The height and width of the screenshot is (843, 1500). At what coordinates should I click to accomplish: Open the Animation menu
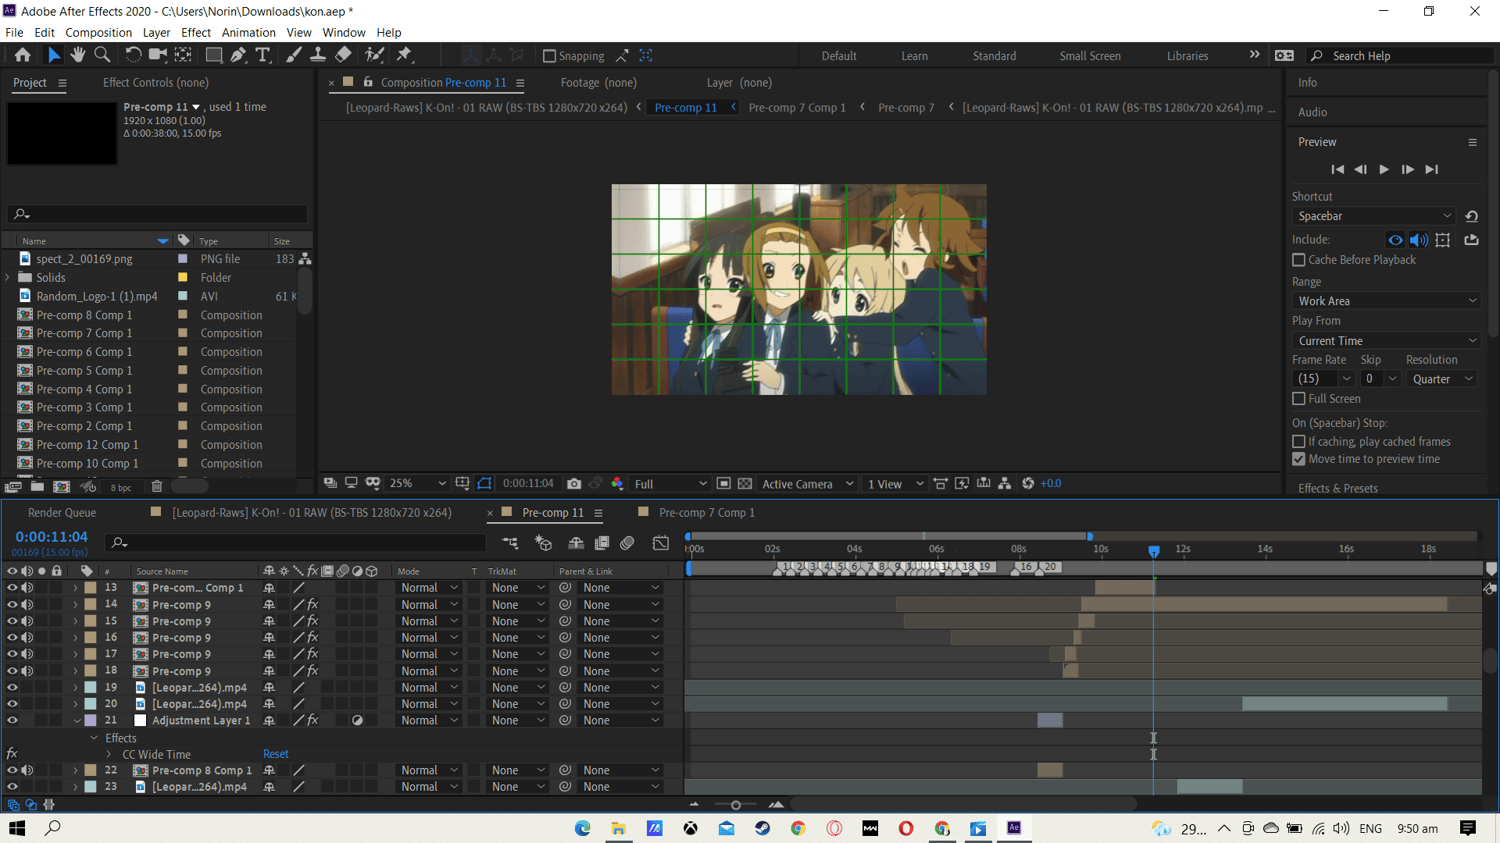pos(248,33)
